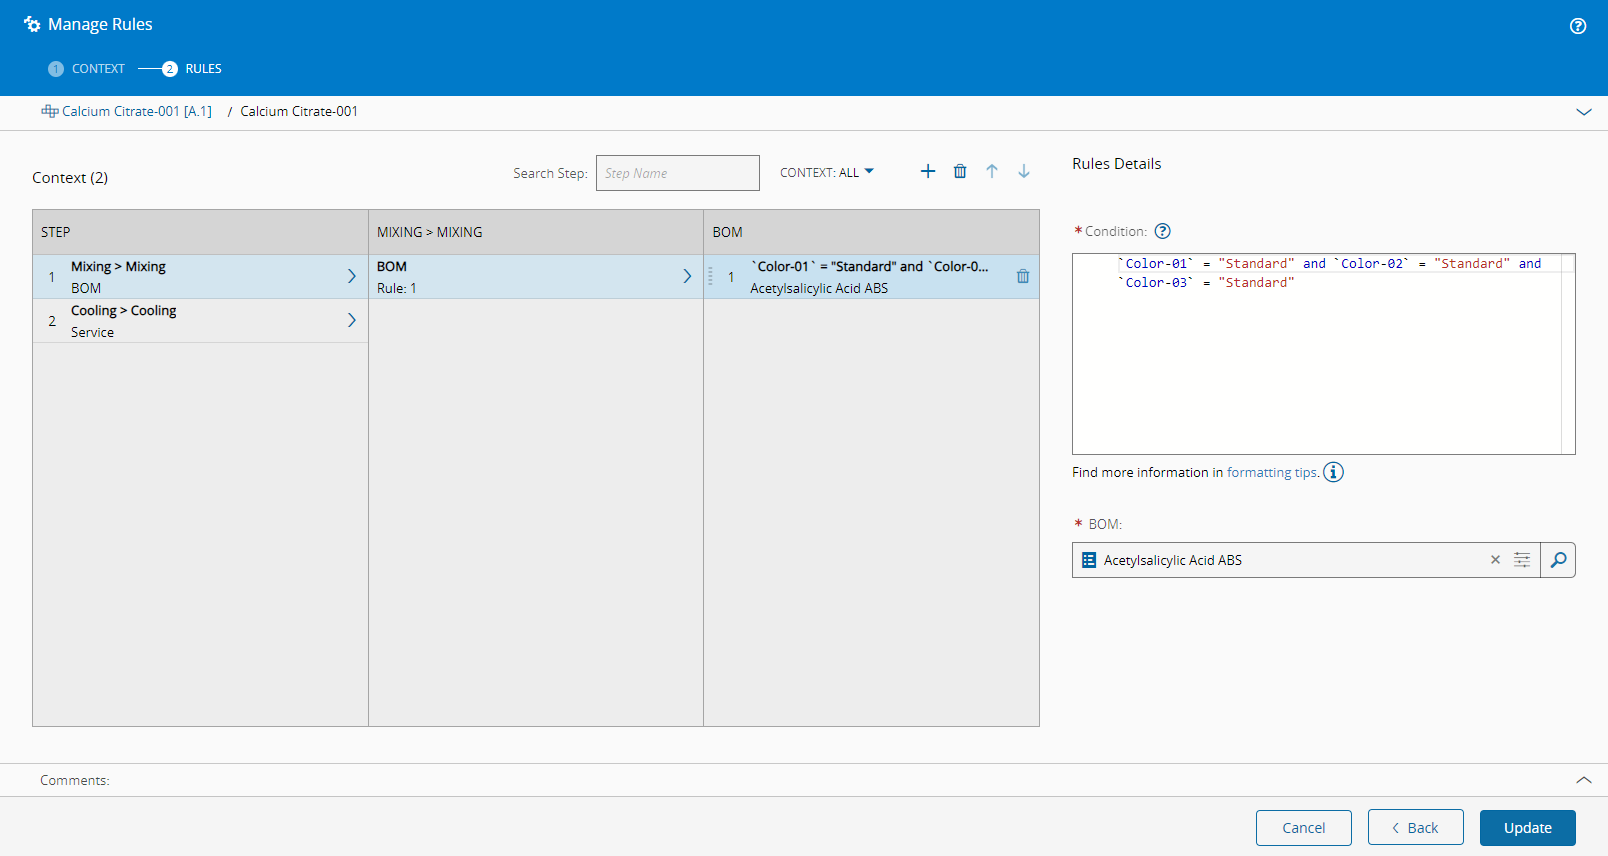Viewport: 1608px width, 856px height.
Task: Clear the BOM field with X
Action: (1495, 560)
